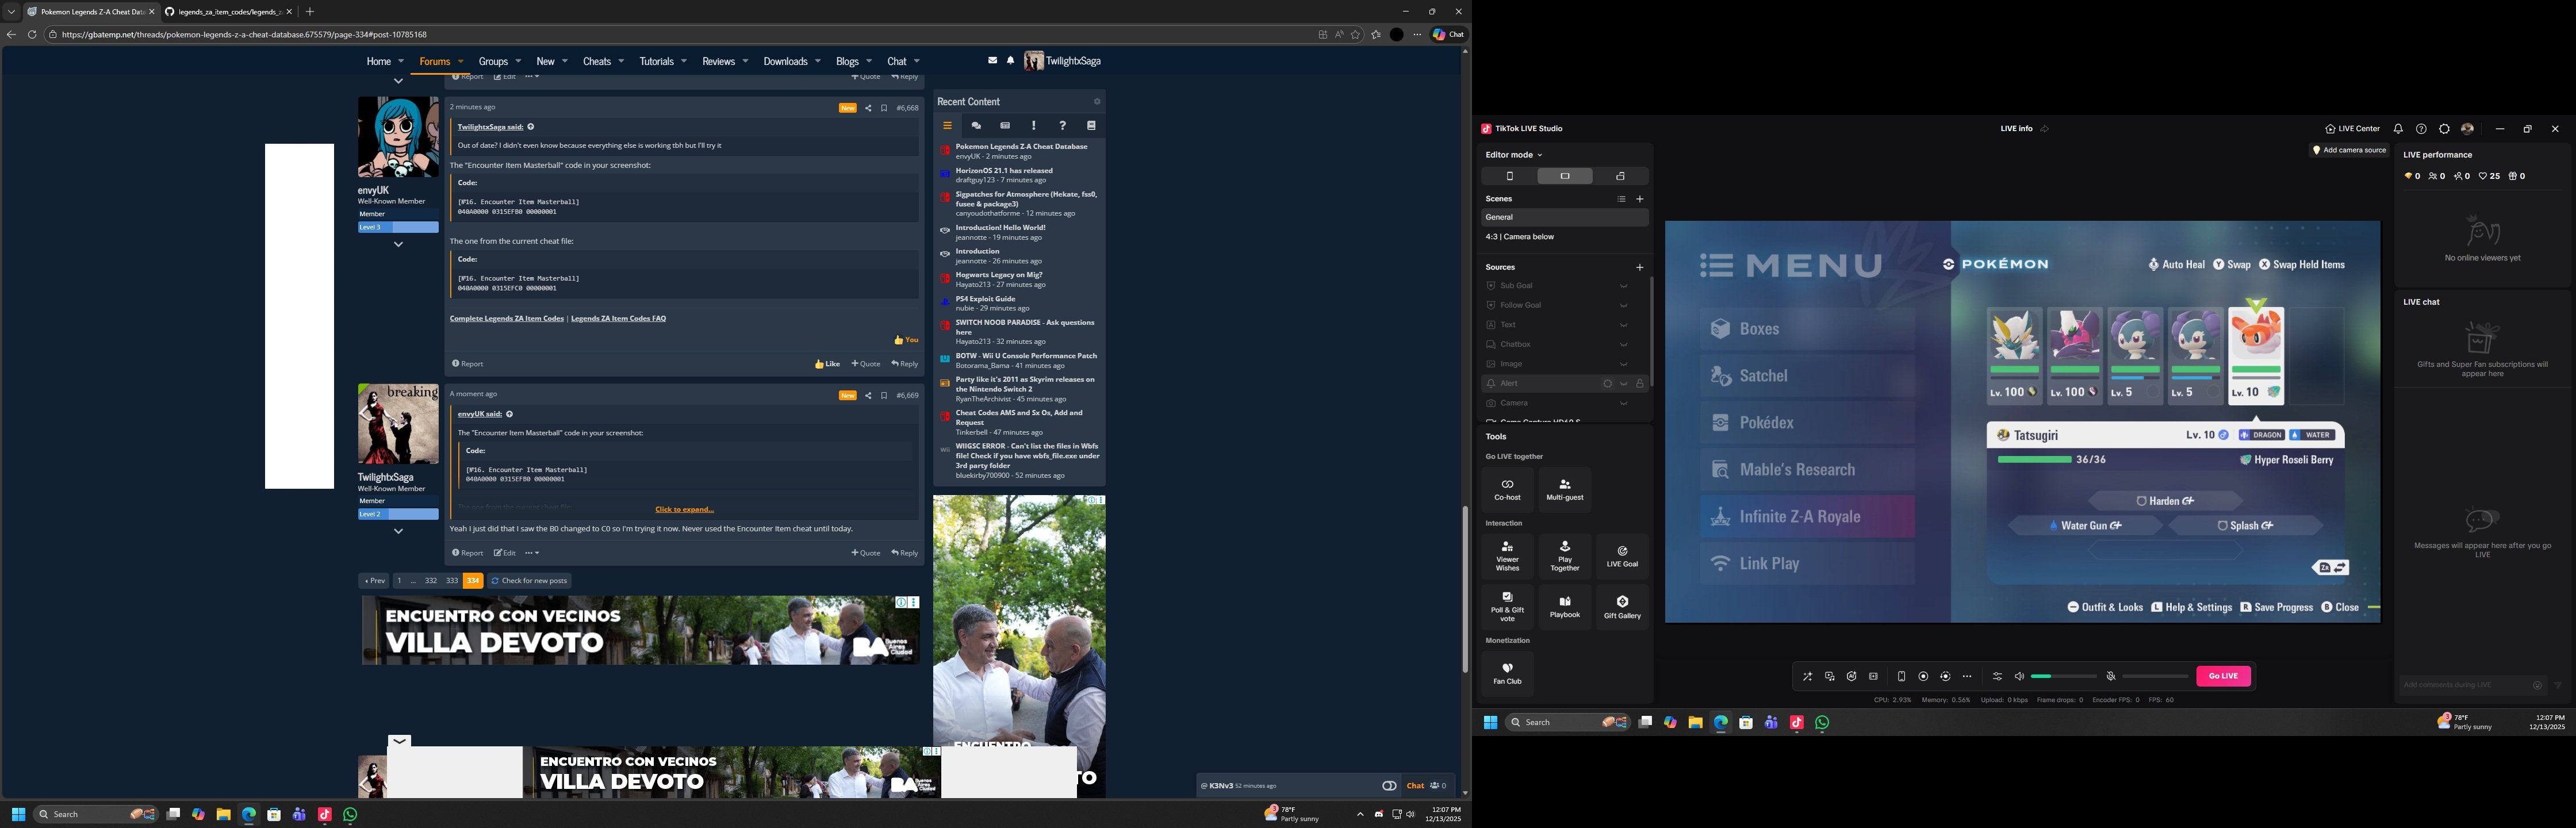Screen dimensions: 2576x828
Task: Click to expand the quoted envyUK post
Action: point(684,509)
